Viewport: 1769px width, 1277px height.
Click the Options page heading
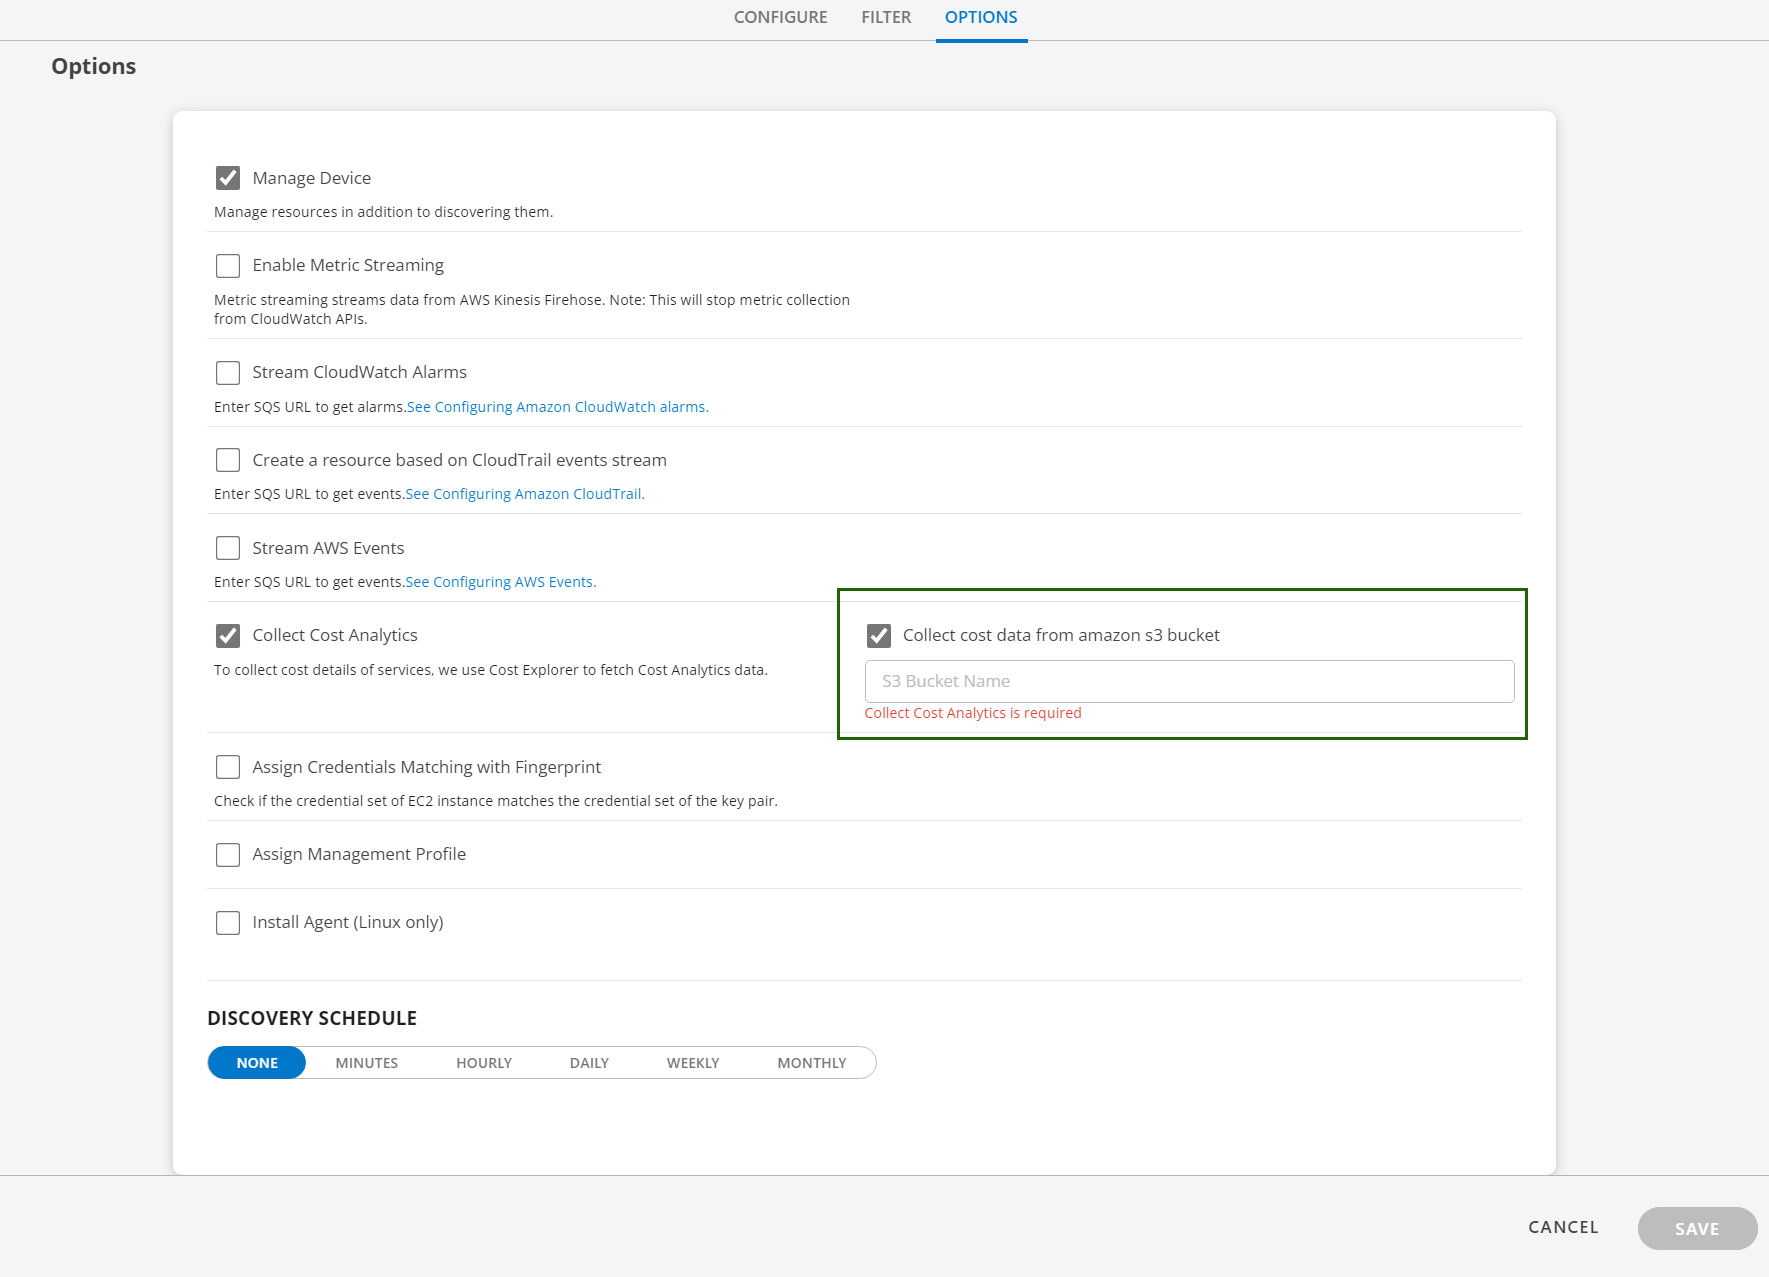tap(94, 66)
